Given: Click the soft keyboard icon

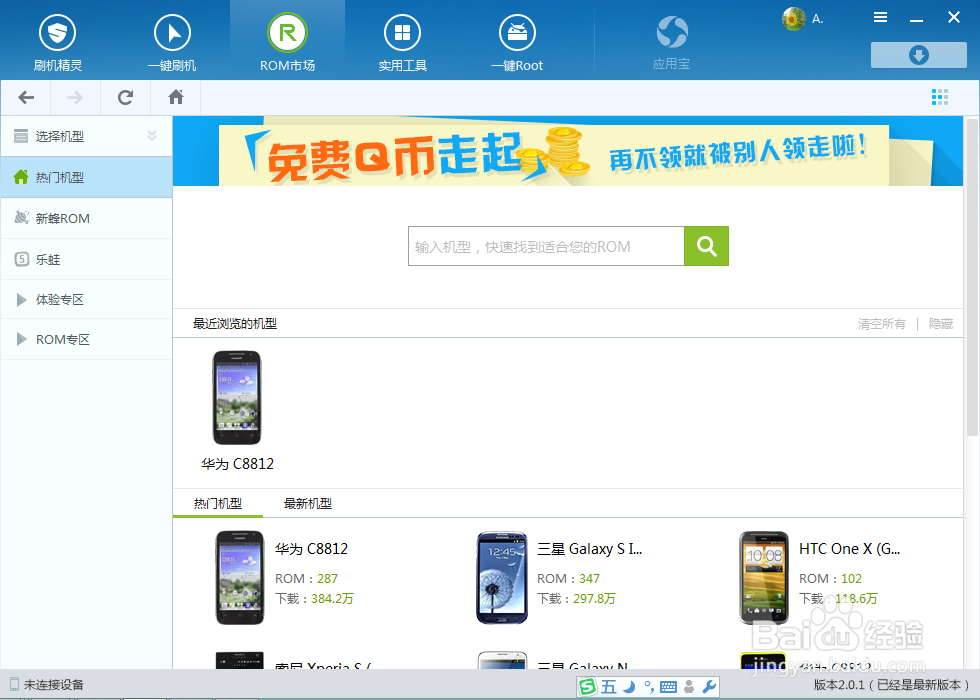Looking at the screenshot, I should coord(668,687).
